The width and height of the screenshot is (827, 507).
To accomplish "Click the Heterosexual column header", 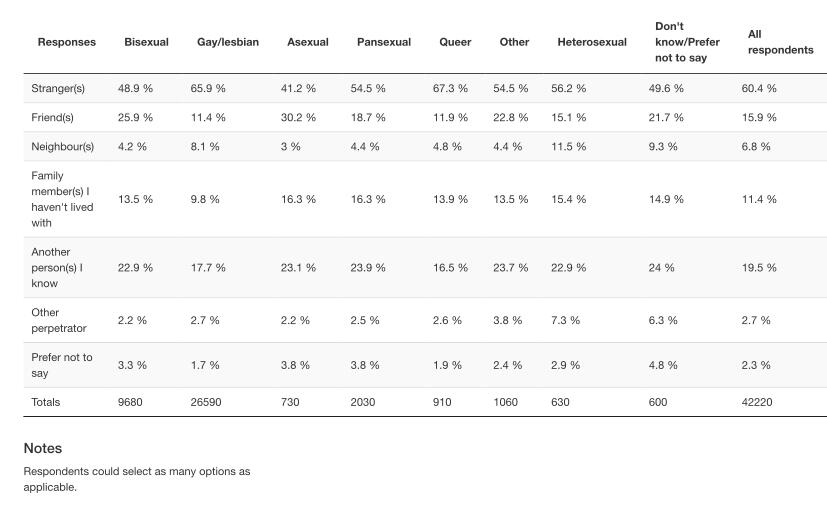I will click(x=592, y=42).
